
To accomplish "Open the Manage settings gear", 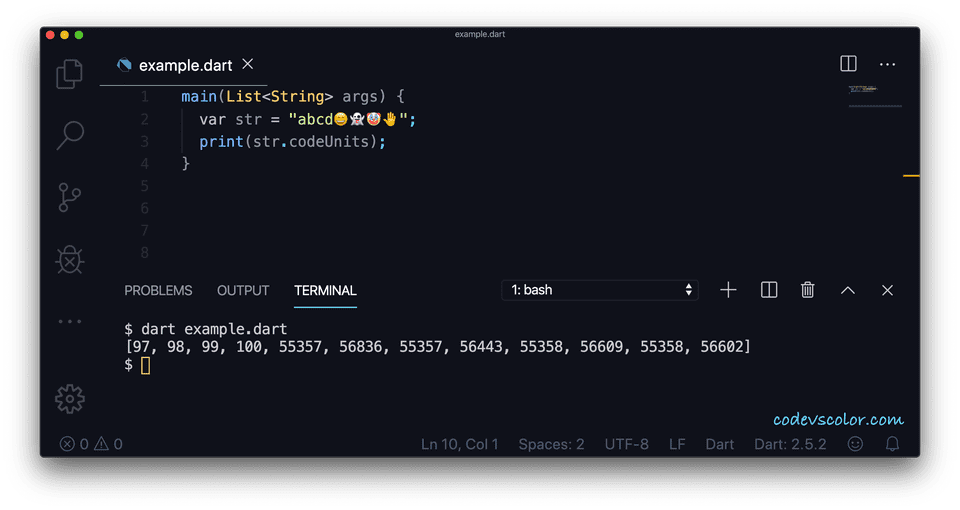I will [69, 399].
